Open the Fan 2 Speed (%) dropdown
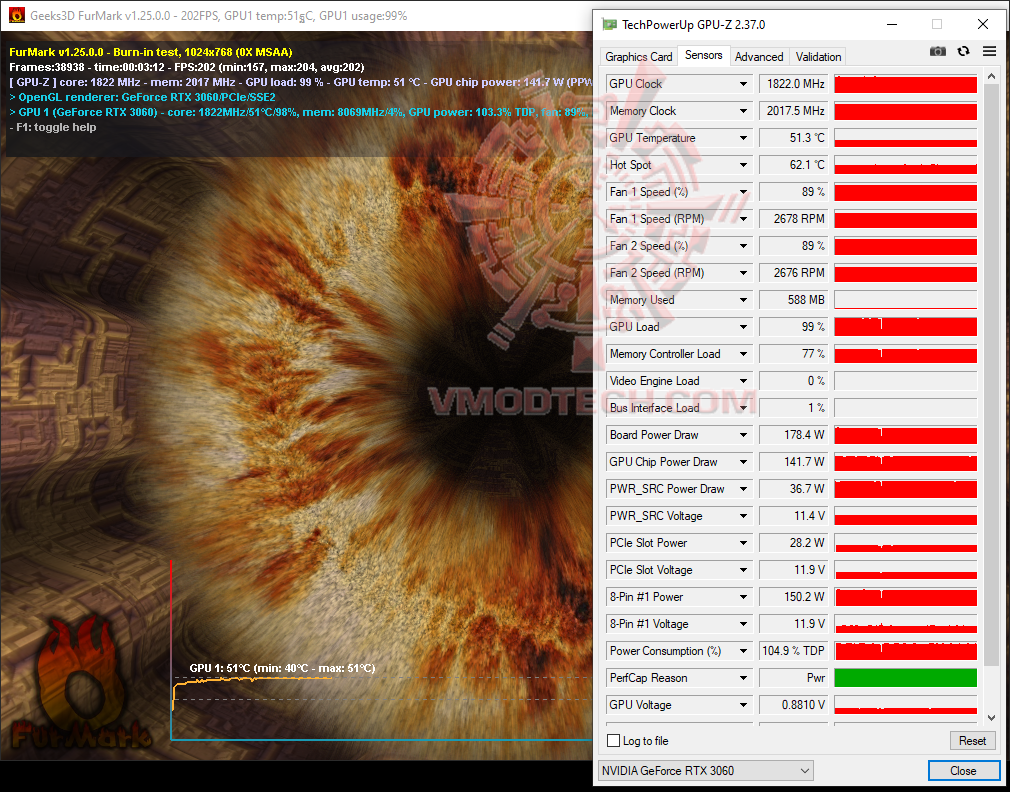The width and height of the screenshot is (1010, 792). coord(743,246)
